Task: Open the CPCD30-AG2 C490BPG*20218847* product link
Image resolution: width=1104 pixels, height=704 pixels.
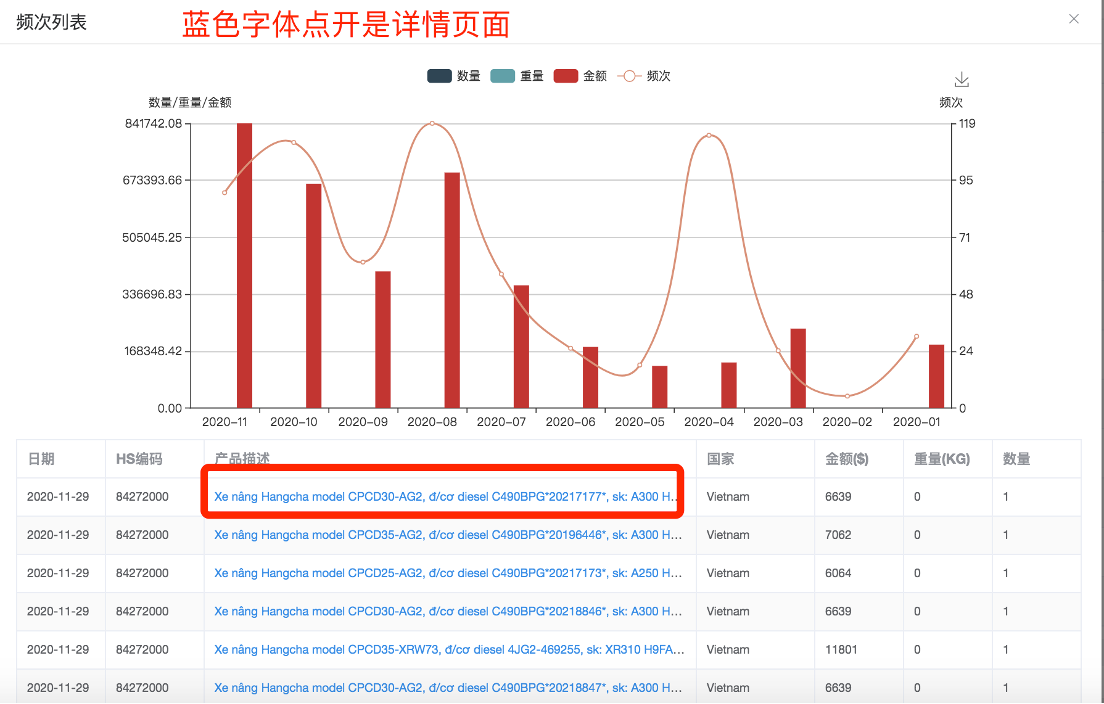Action: pos(448,688)
